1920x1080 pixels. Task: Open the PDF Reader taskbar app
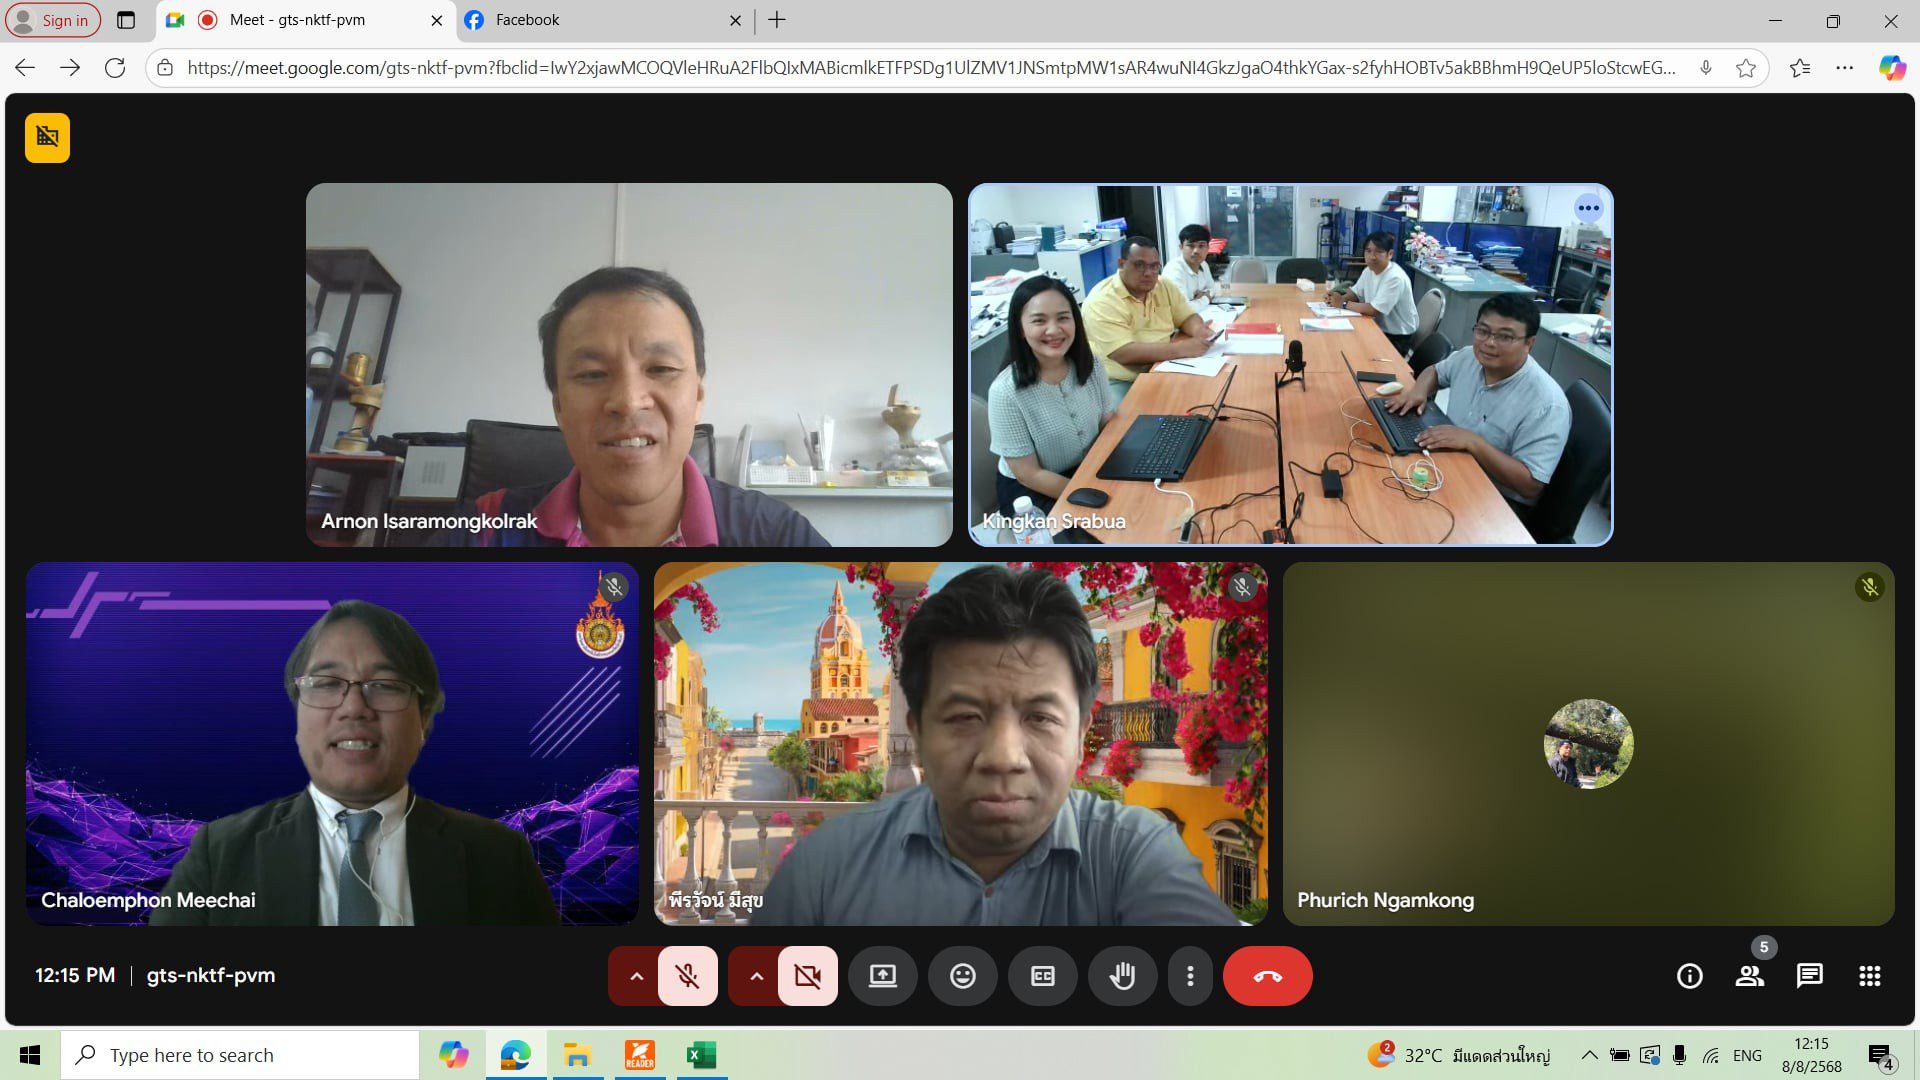coord(639,1055)
